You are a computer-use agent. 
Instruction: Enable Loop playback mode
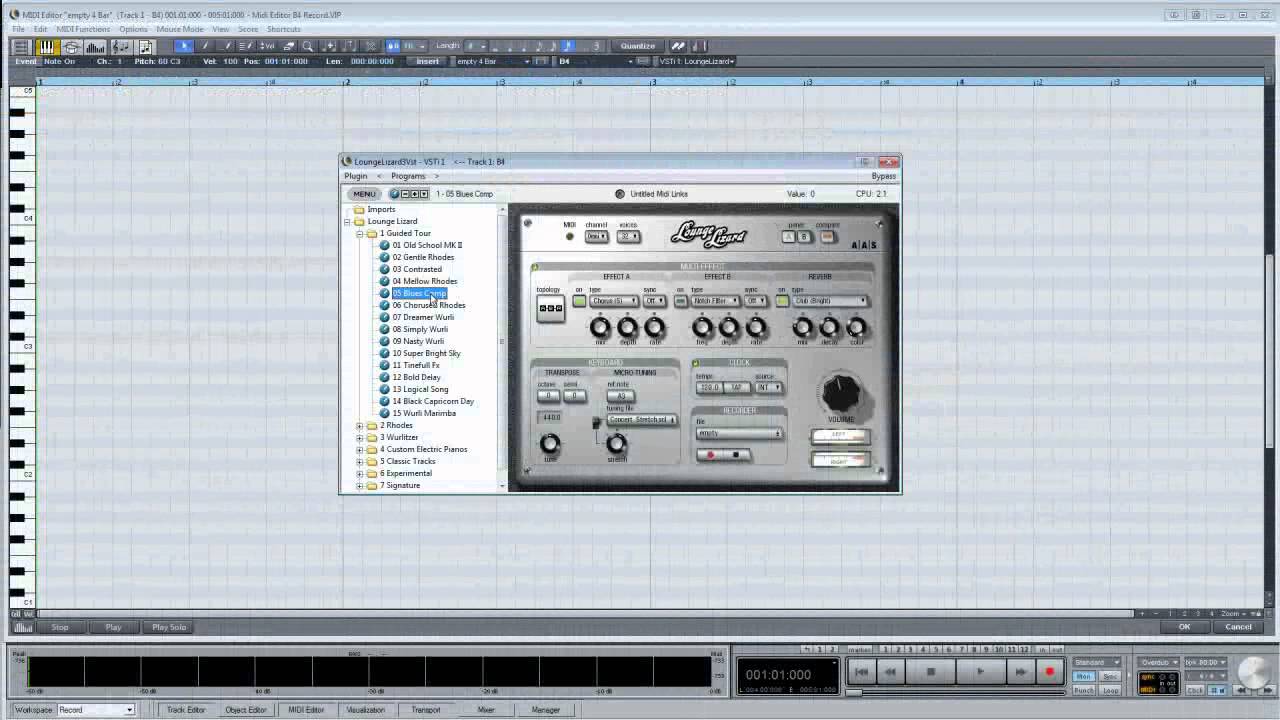point(1110,690)
